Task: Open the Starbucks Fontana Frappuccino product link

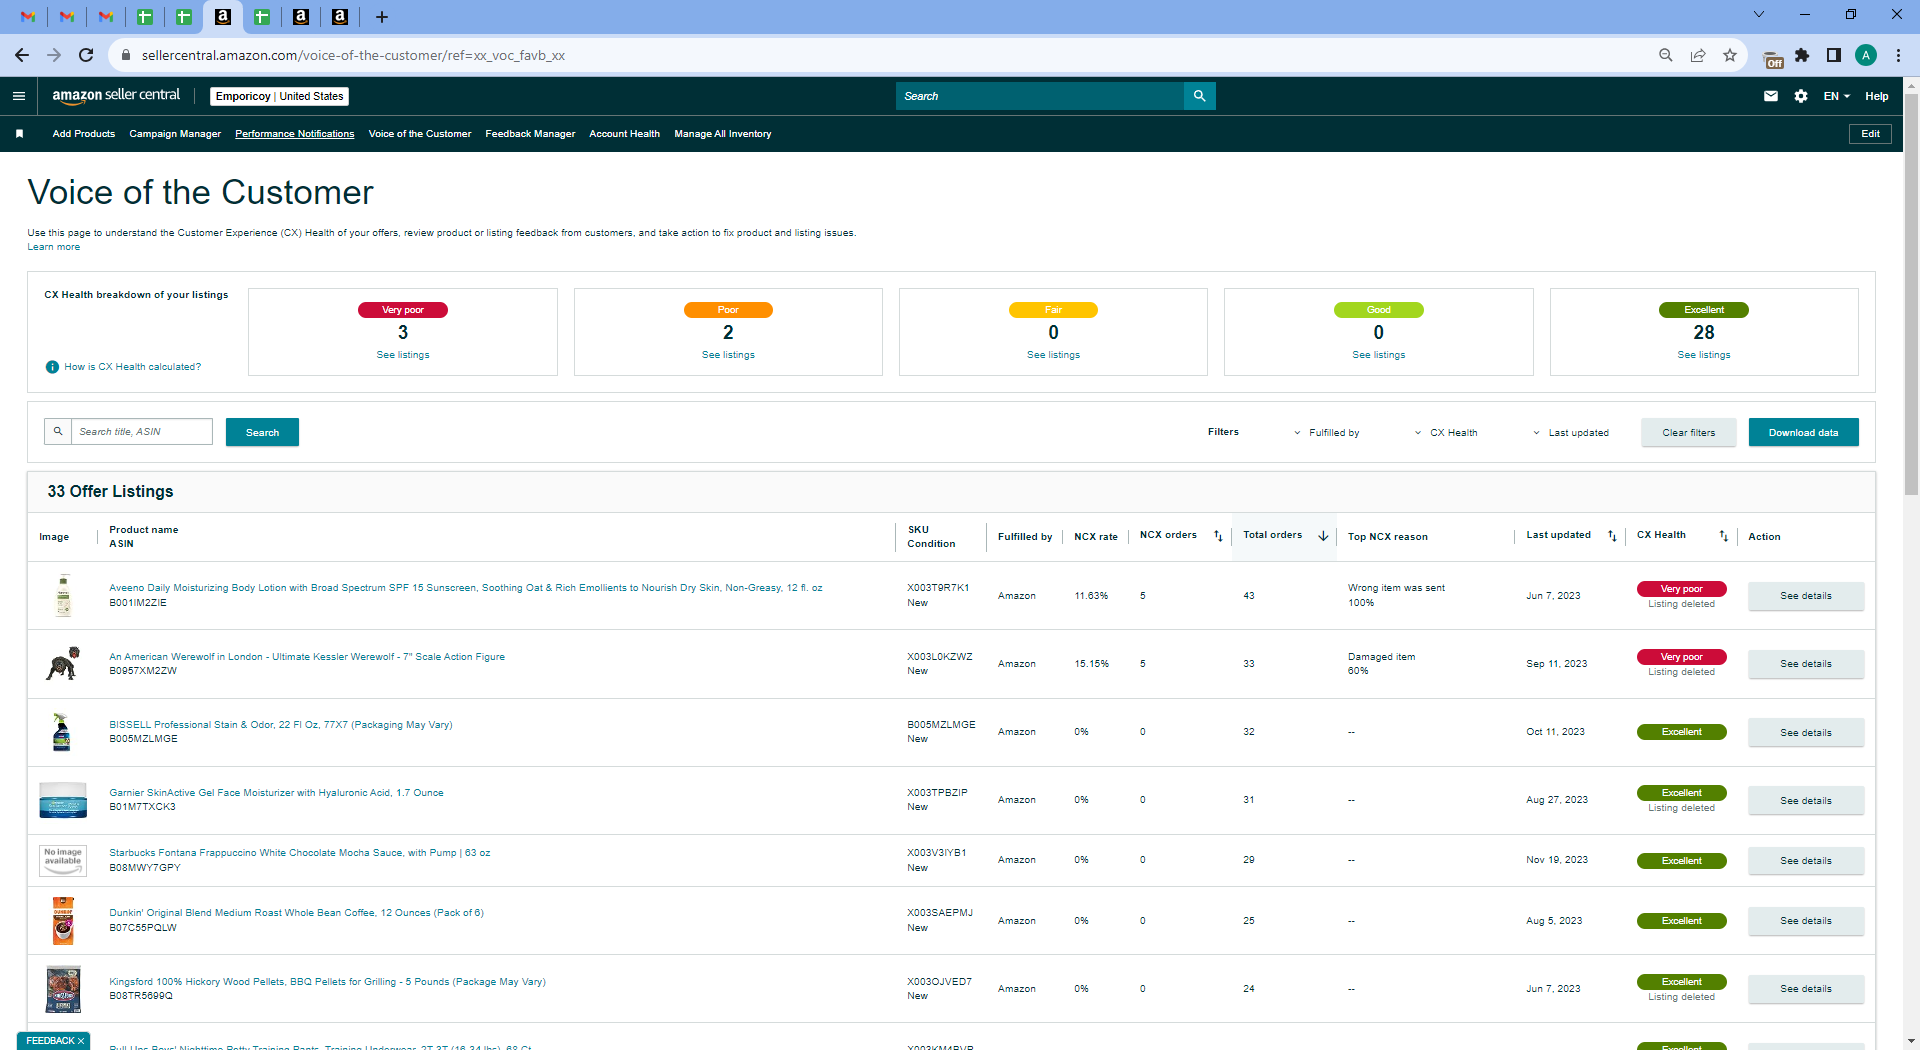Action: tap(300, 853)
